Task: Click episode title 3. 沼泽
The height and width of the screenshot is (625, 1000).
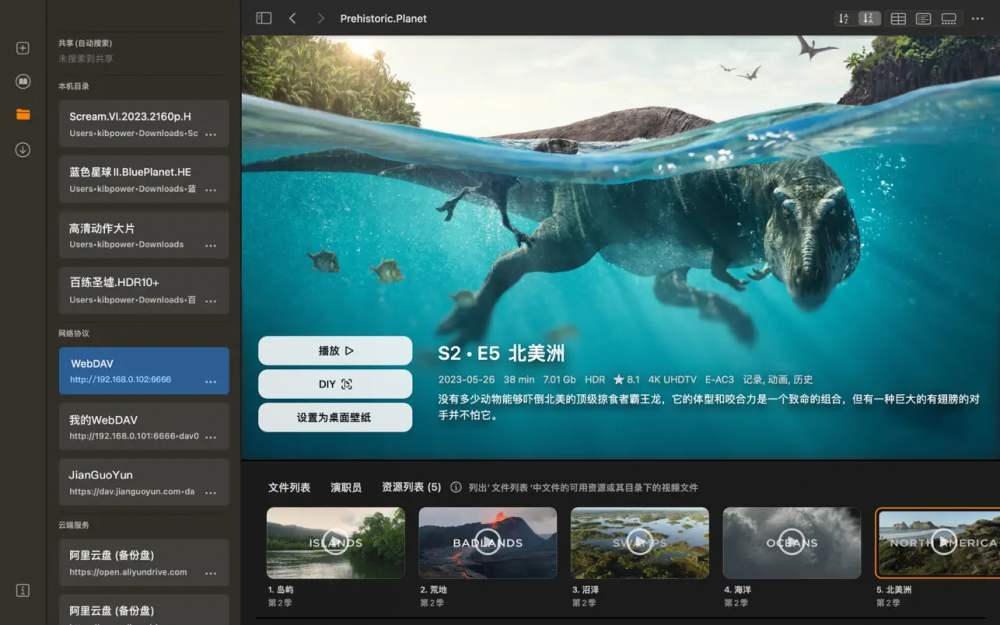Action: click(585, 590)
